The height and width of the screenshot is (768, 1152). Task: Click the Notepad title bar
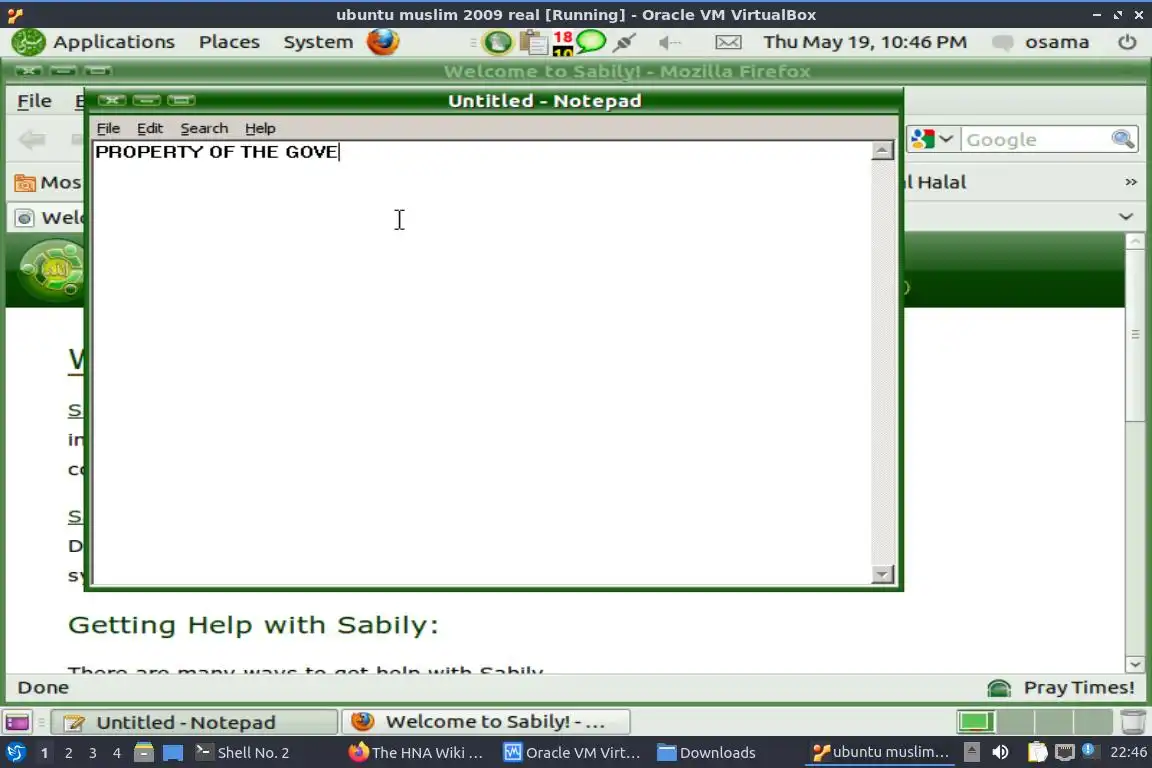[x=544, y=101]
